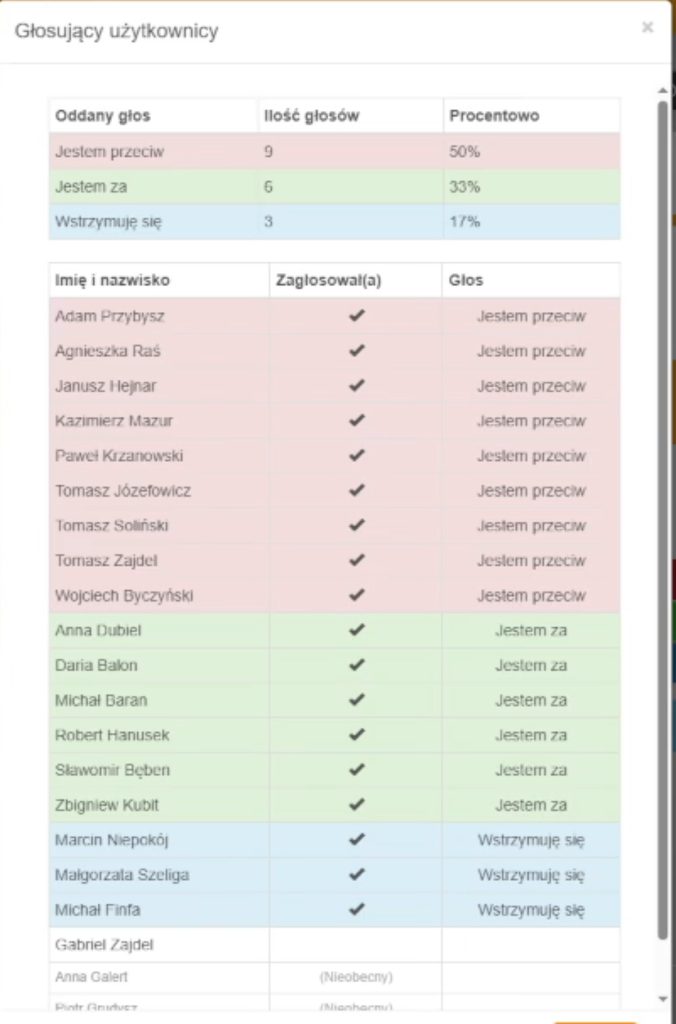Click the name Gabriel Zajdel

[104, 944]
